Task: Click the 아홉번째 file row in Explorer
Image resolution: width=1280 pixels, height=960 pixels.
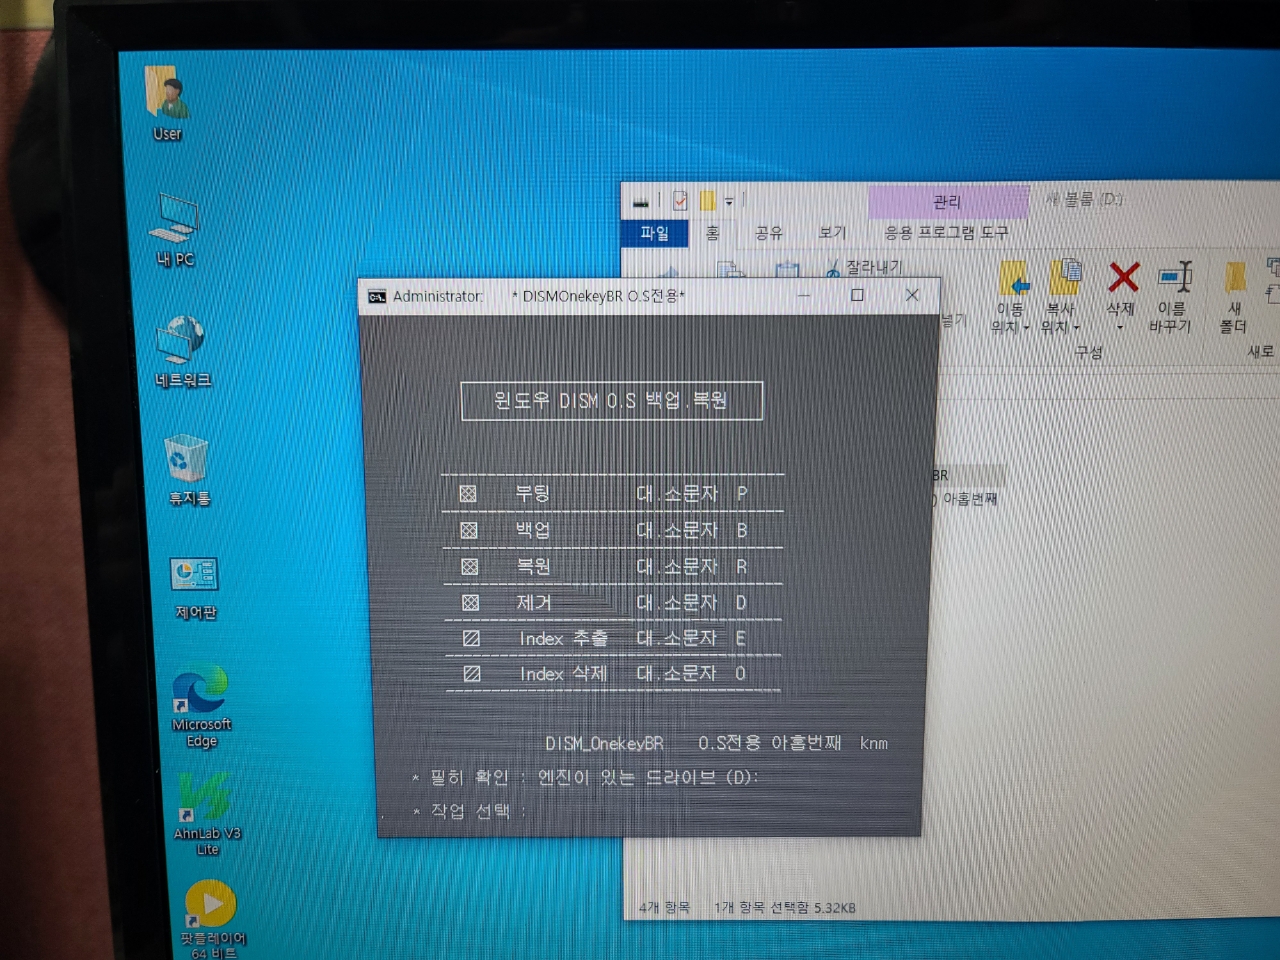Action: (x=968, y=498)
